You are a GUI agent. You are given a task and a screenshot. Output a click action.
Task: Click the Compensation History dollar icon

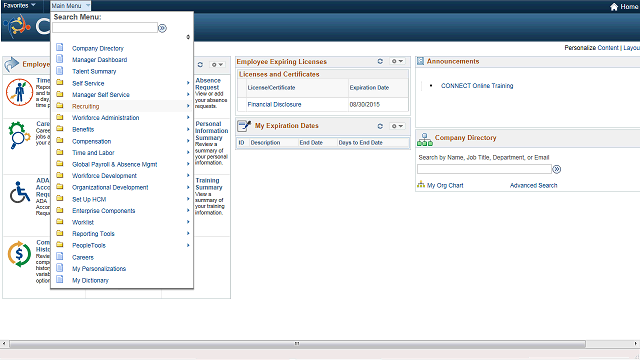[x=19, y=254]
